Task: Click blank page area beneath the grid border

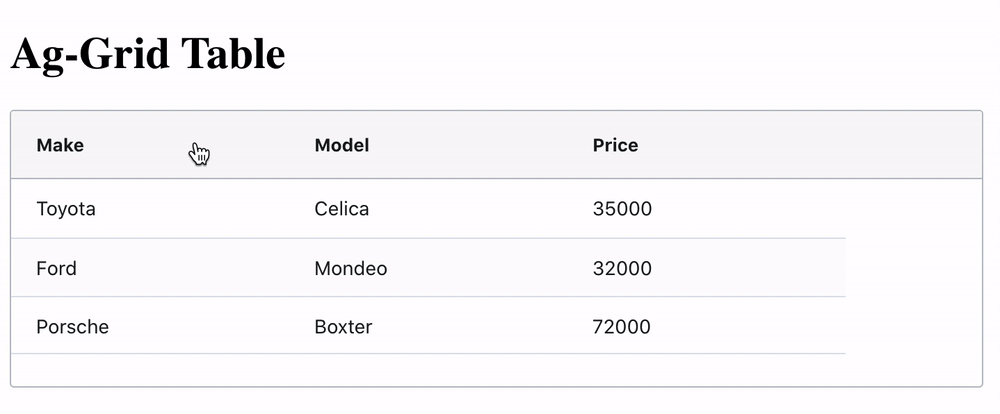Action: pos(500,402)
